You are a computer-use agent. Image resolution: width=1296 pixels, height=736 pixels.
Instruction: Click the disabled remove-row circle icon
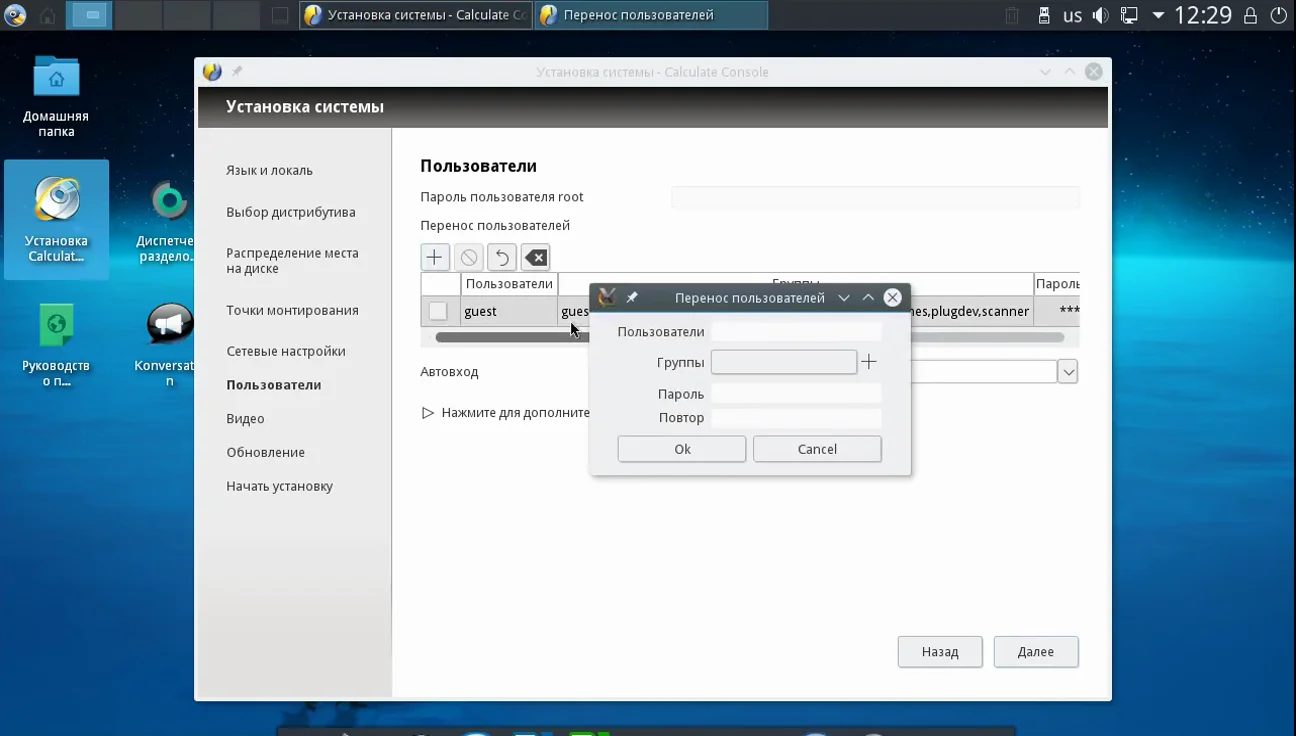pyautogui.click(x=468, y=257)
